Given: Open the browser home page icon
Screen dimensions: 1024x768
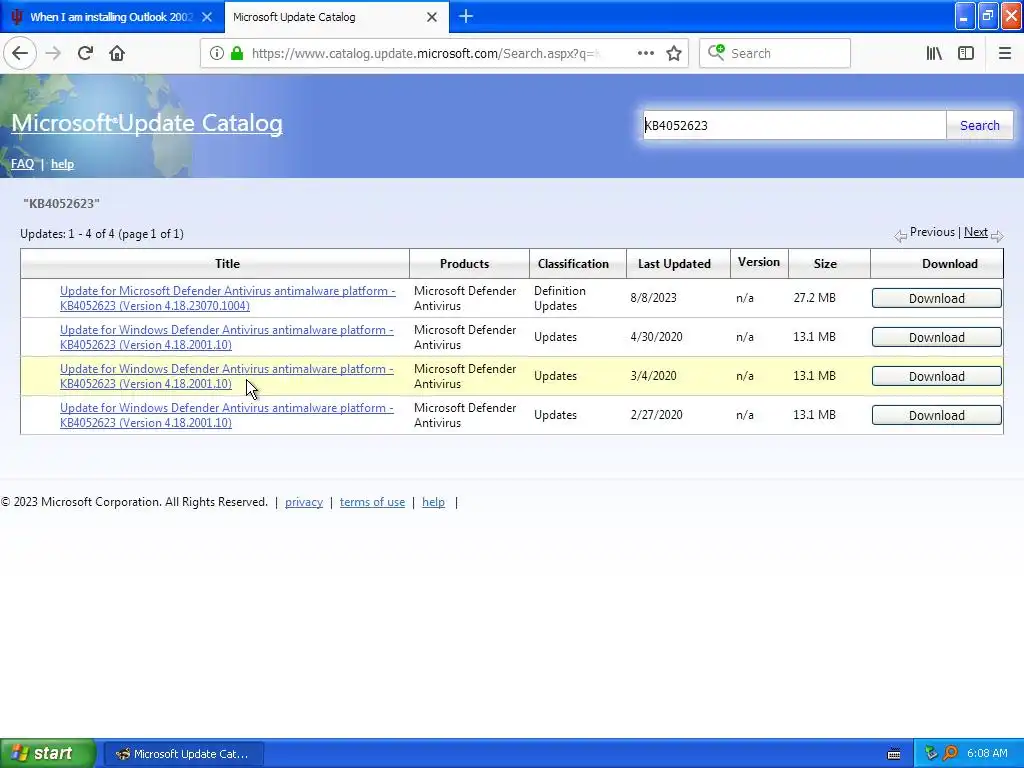Looking at the screenshot, I should pos(117,53).
